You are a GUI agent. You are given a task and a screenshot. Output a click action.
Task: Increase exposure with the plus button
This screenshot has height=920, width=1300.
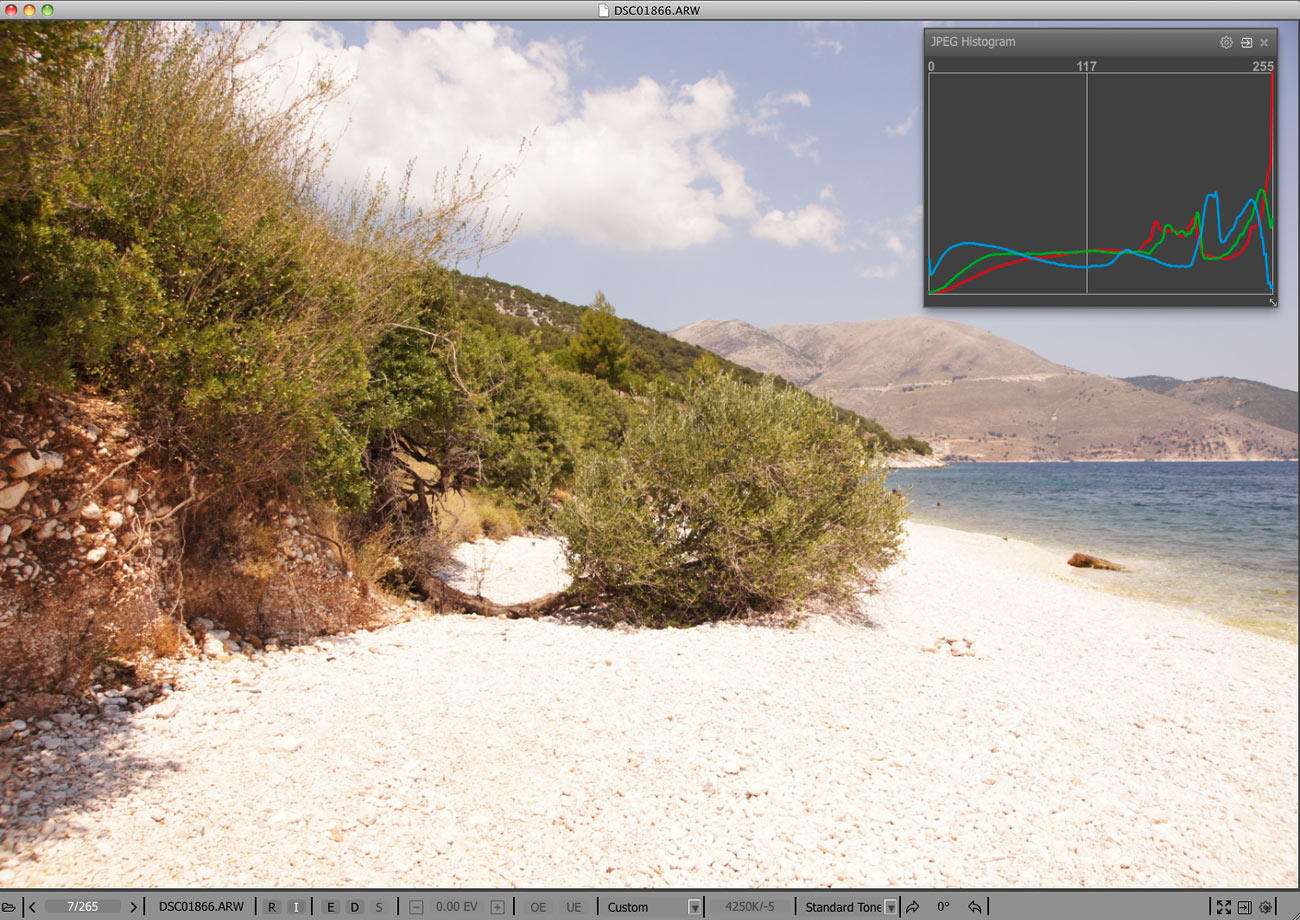click(x=497, y=907)
